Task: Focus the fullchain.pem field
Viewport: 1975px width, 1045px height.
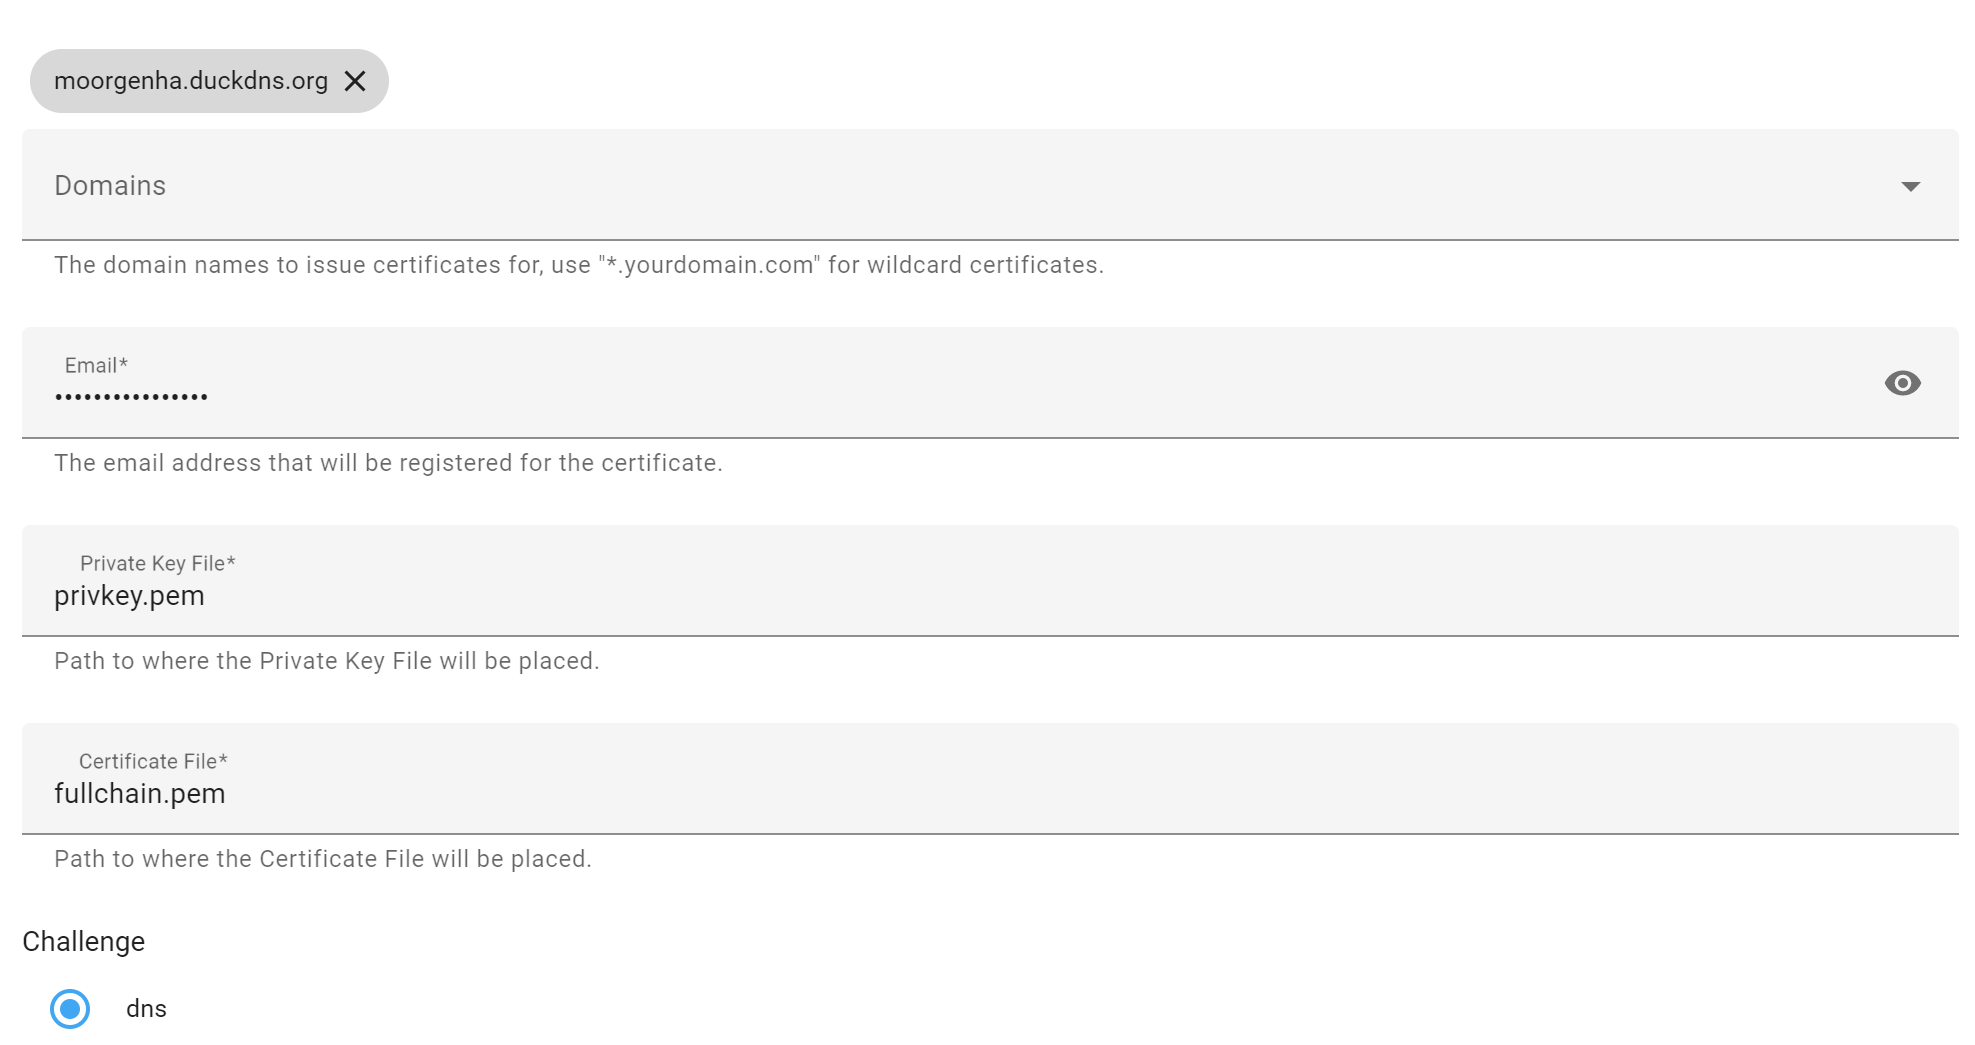Action: [140, 793]
